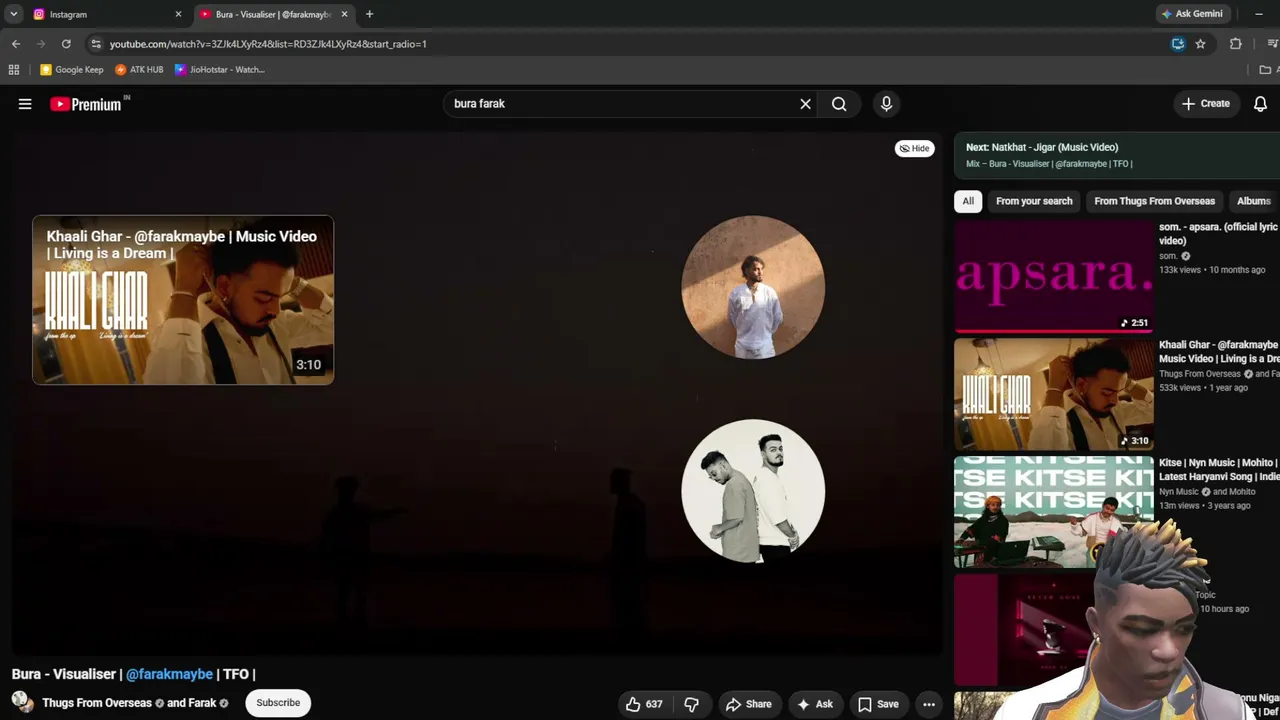
Task: View site information icon in address bar
Action: [x=95, y=44]
